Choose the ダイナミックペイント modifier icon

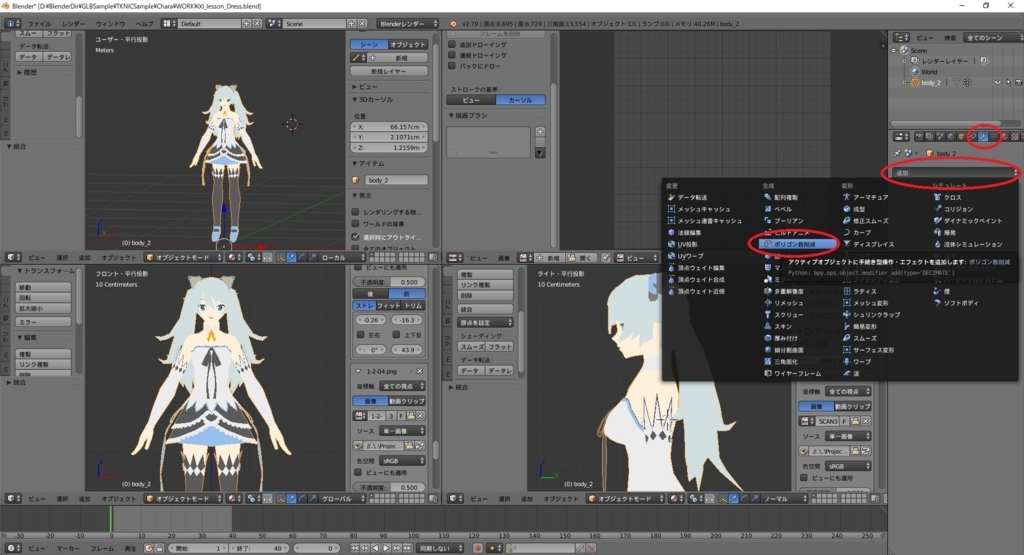coord(937,221)
